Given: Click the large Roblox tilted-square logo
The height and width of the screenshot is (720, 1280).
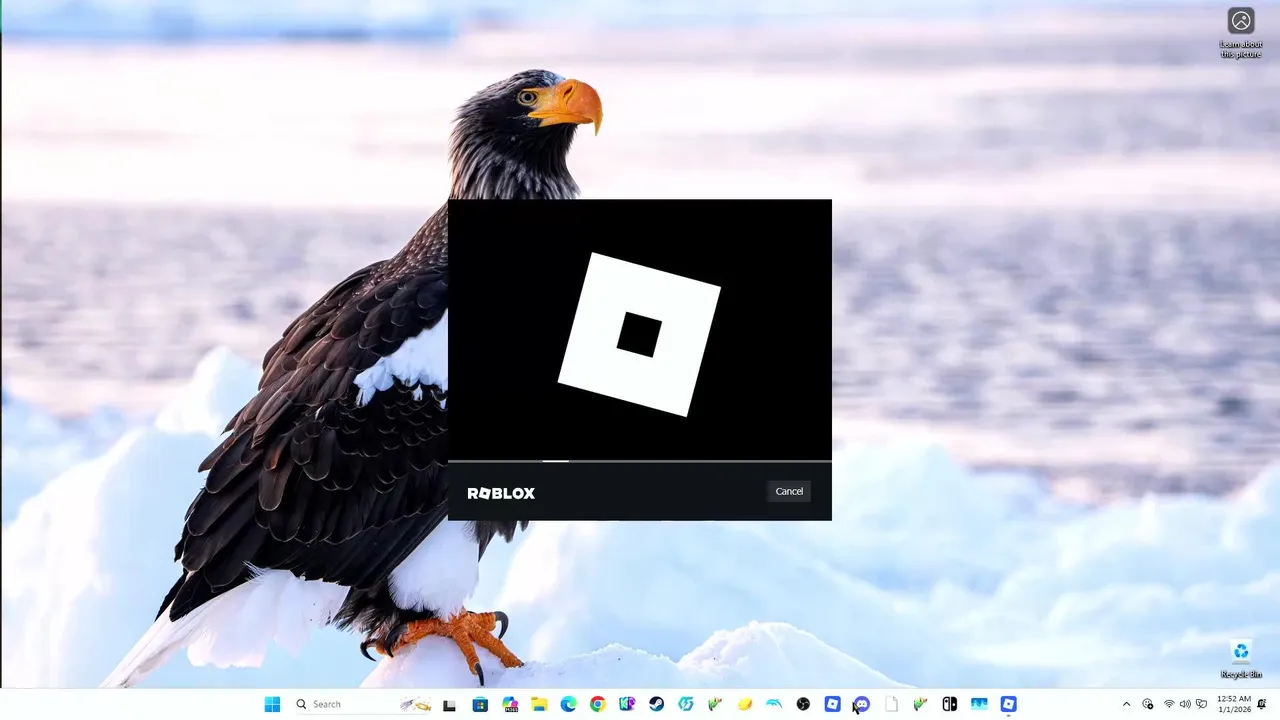Looking at the screenshot, I should [x=639, y=334].
